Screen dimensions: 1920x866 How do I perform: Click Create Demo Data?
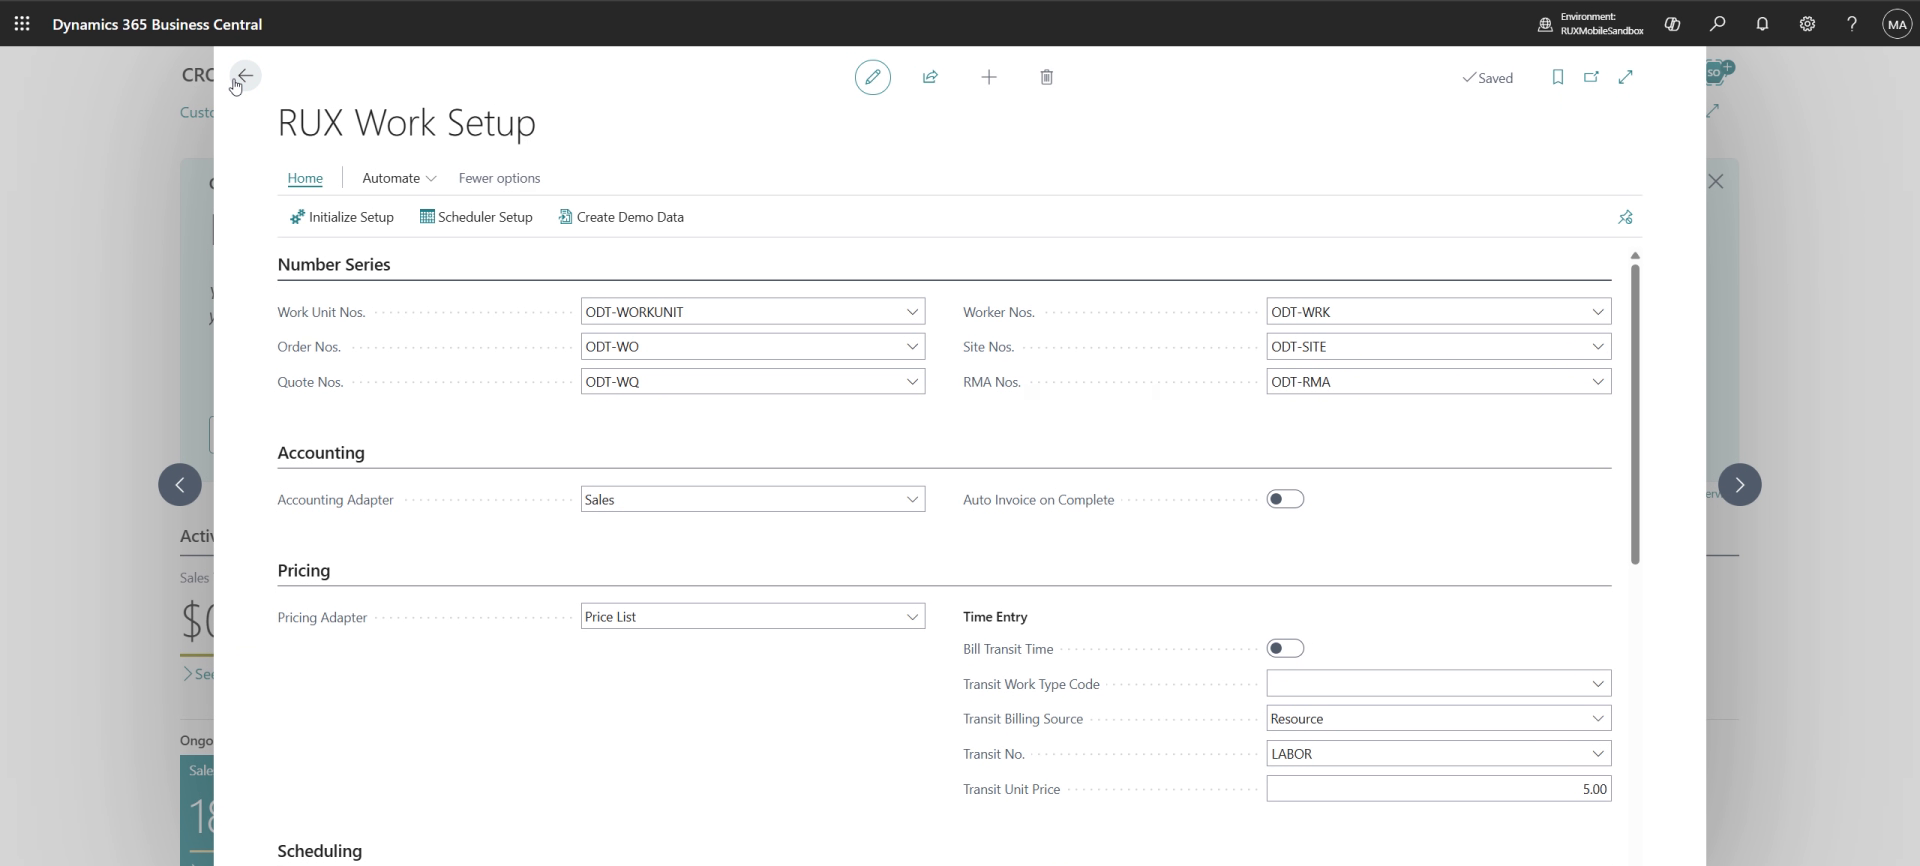(x=621, y=217)
